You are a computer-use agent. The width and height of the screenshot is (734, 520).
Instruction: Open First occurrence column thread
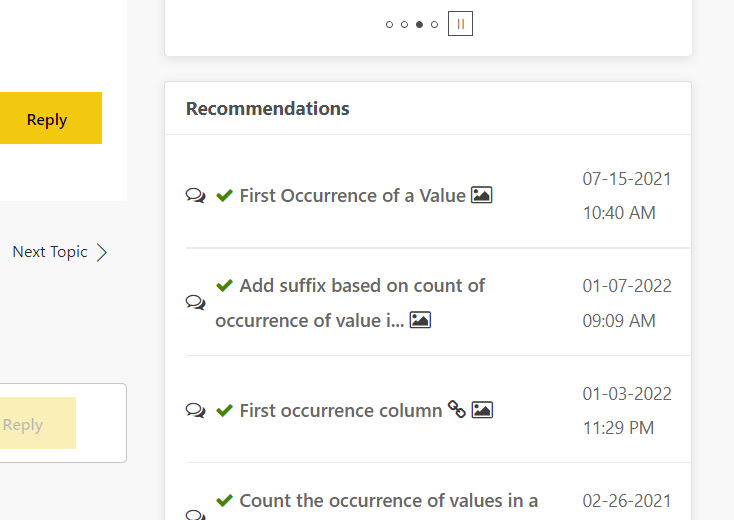tap(341, 410)
